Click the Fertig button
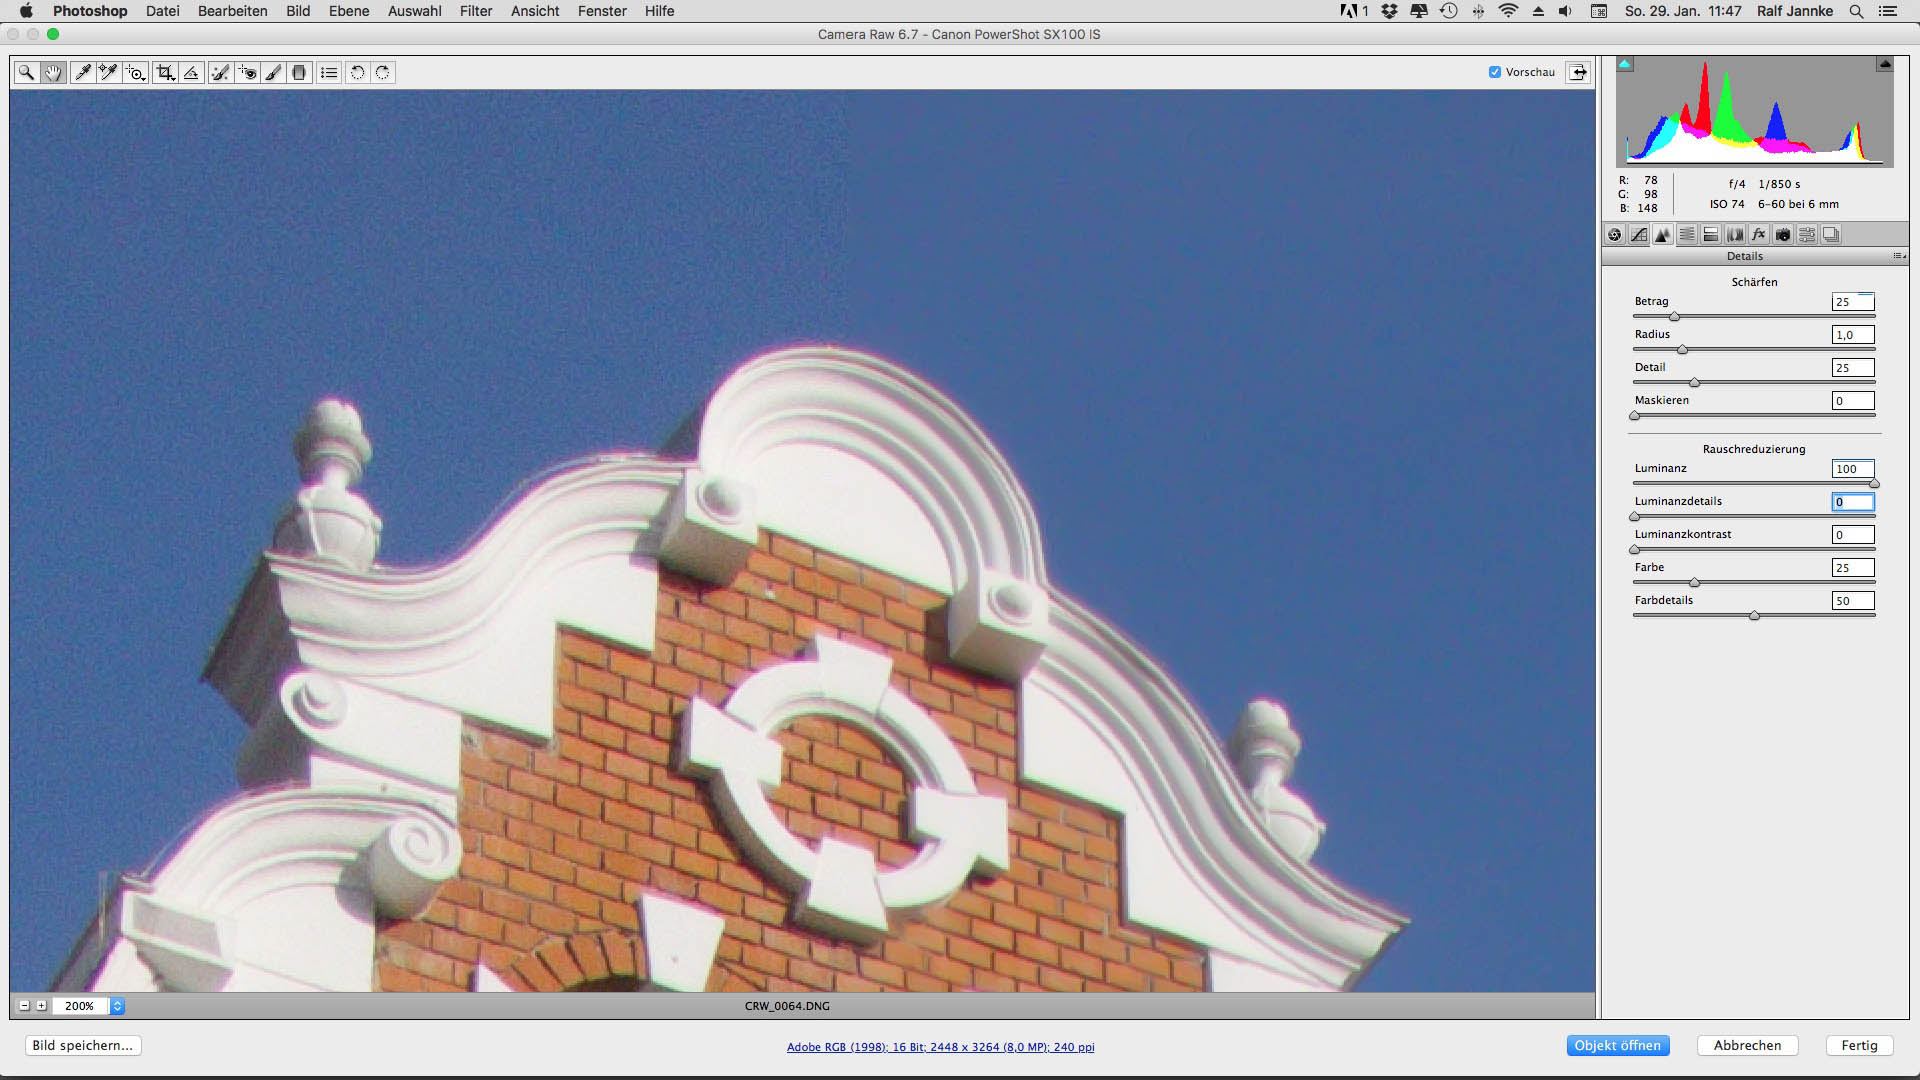1920x1080 pixels. tap(1859, 1045)
